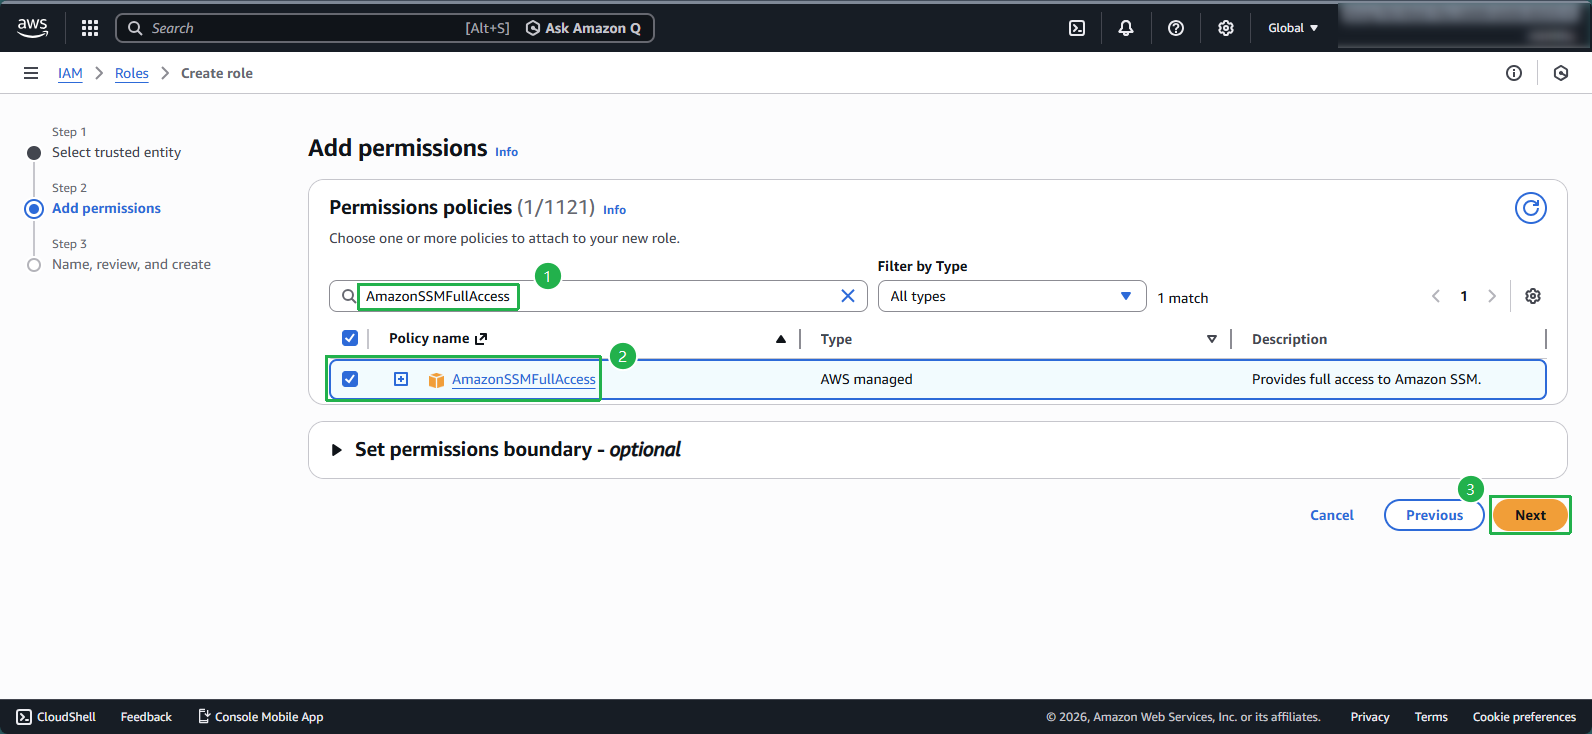Click Info link next to Add permissions

pyautogui.click(x=506, y=152)
